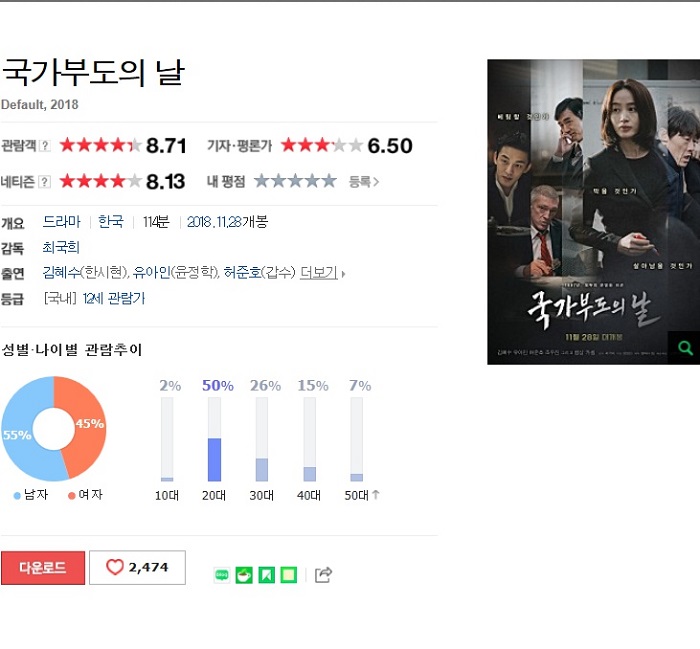Open the movie poster thumbnail
Viewport: 700px width, 649px height.
593,212
